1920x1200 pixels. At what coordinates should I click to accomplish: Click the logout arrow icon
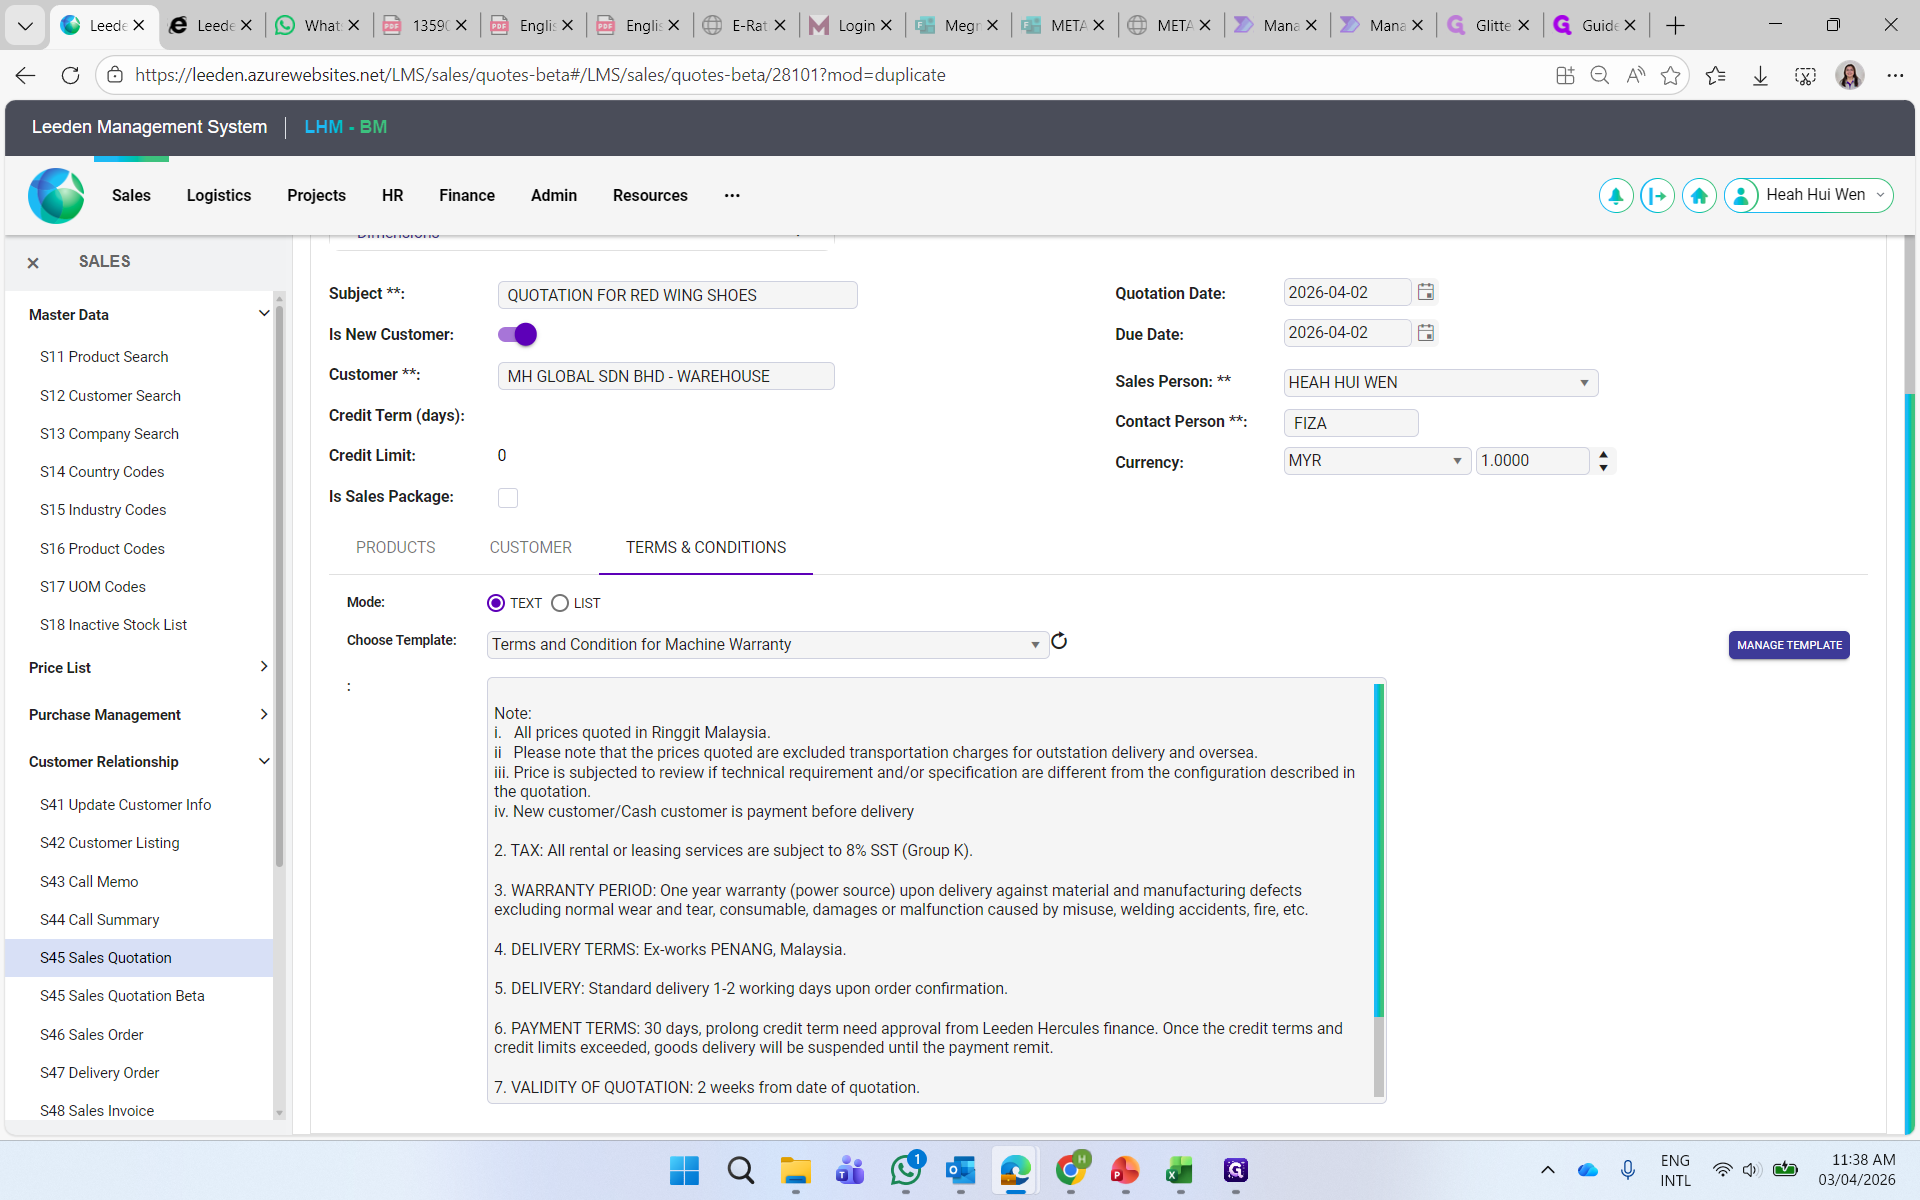[x=1657, y=196]
